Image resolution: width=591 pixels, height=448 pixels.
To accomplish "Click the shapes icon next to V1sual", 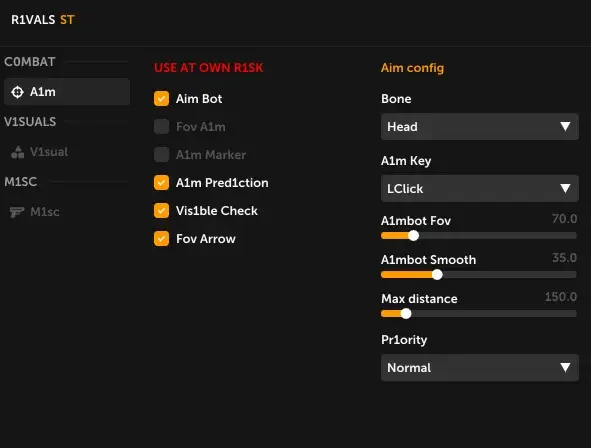I will coord(17,152).
